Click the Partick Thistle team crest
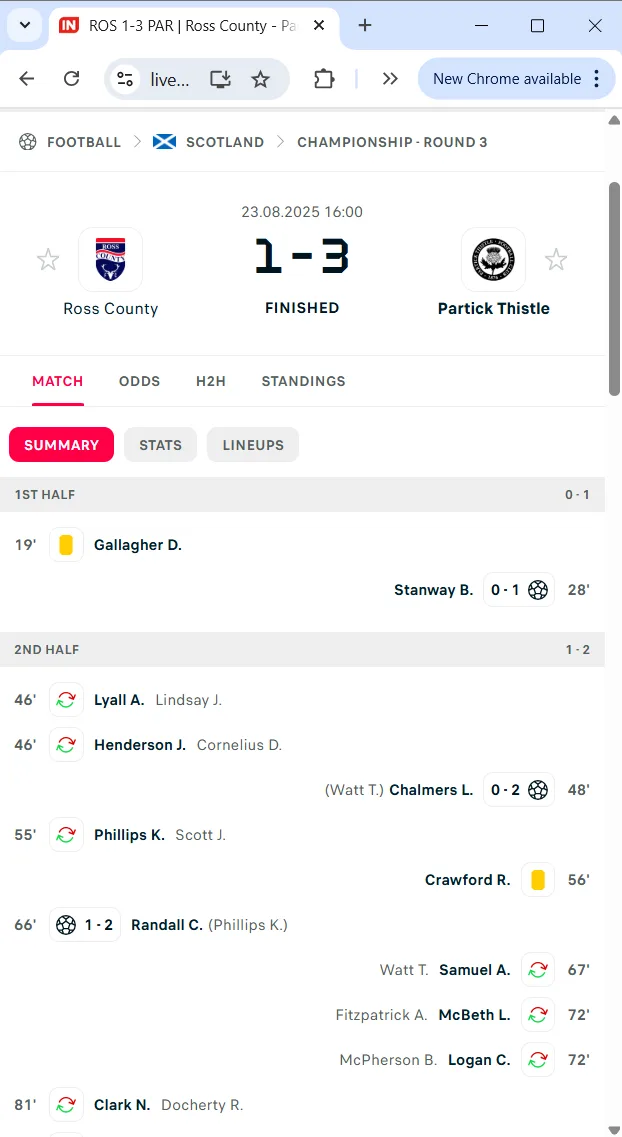The image size is (622, 1137). (493, 259)
